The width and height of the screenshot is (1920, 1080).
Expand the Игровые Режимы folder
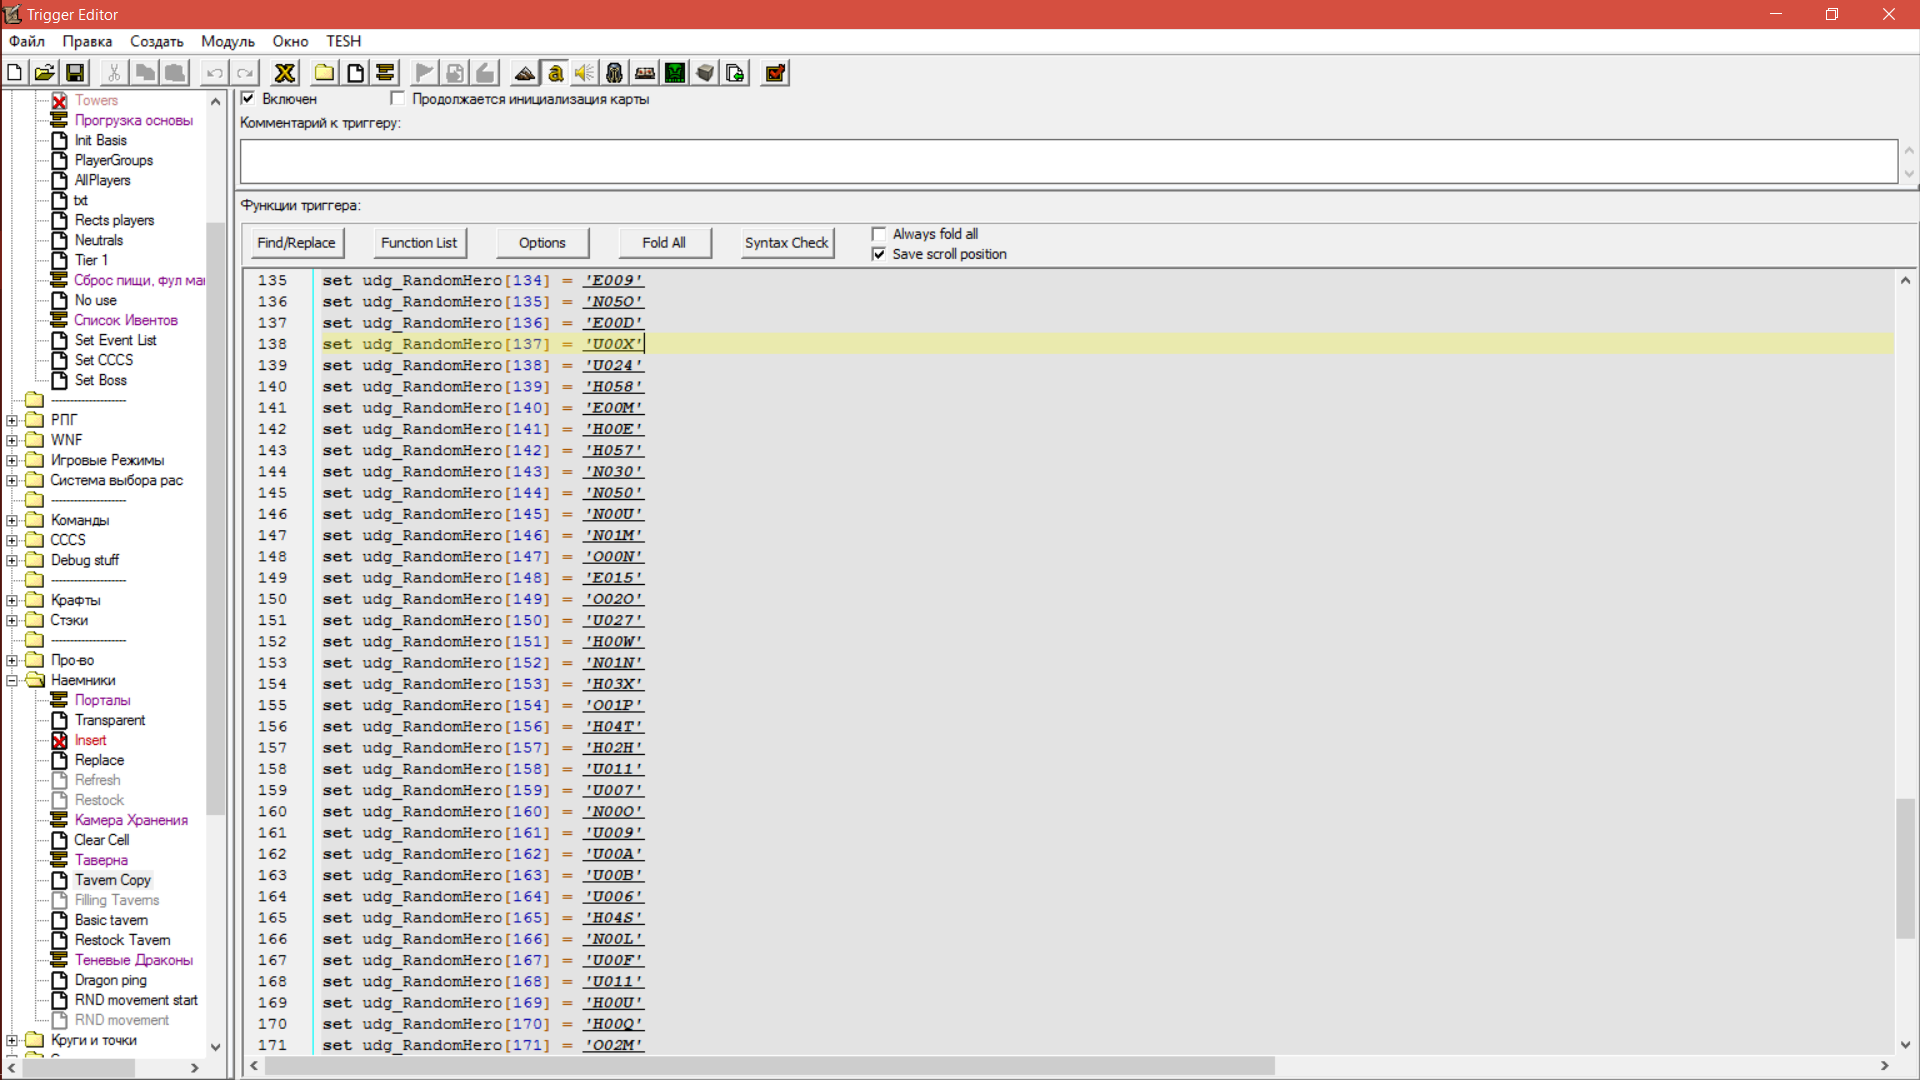[12, 460]
